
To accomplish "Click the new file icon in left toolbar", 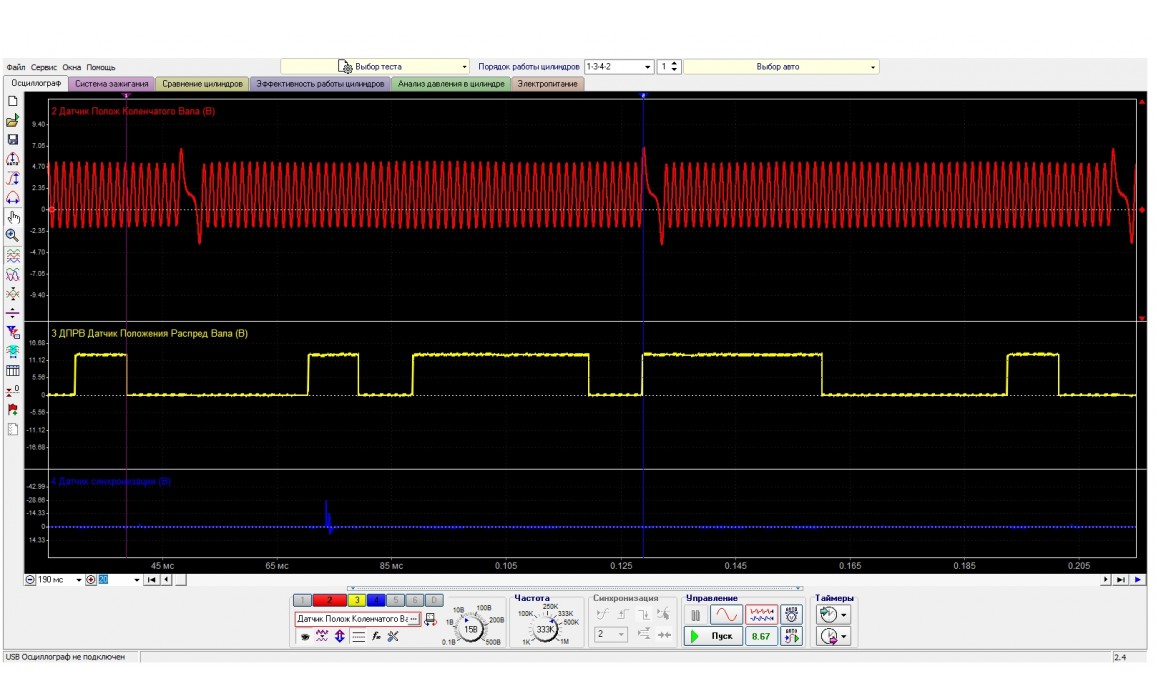I will 13,102.
